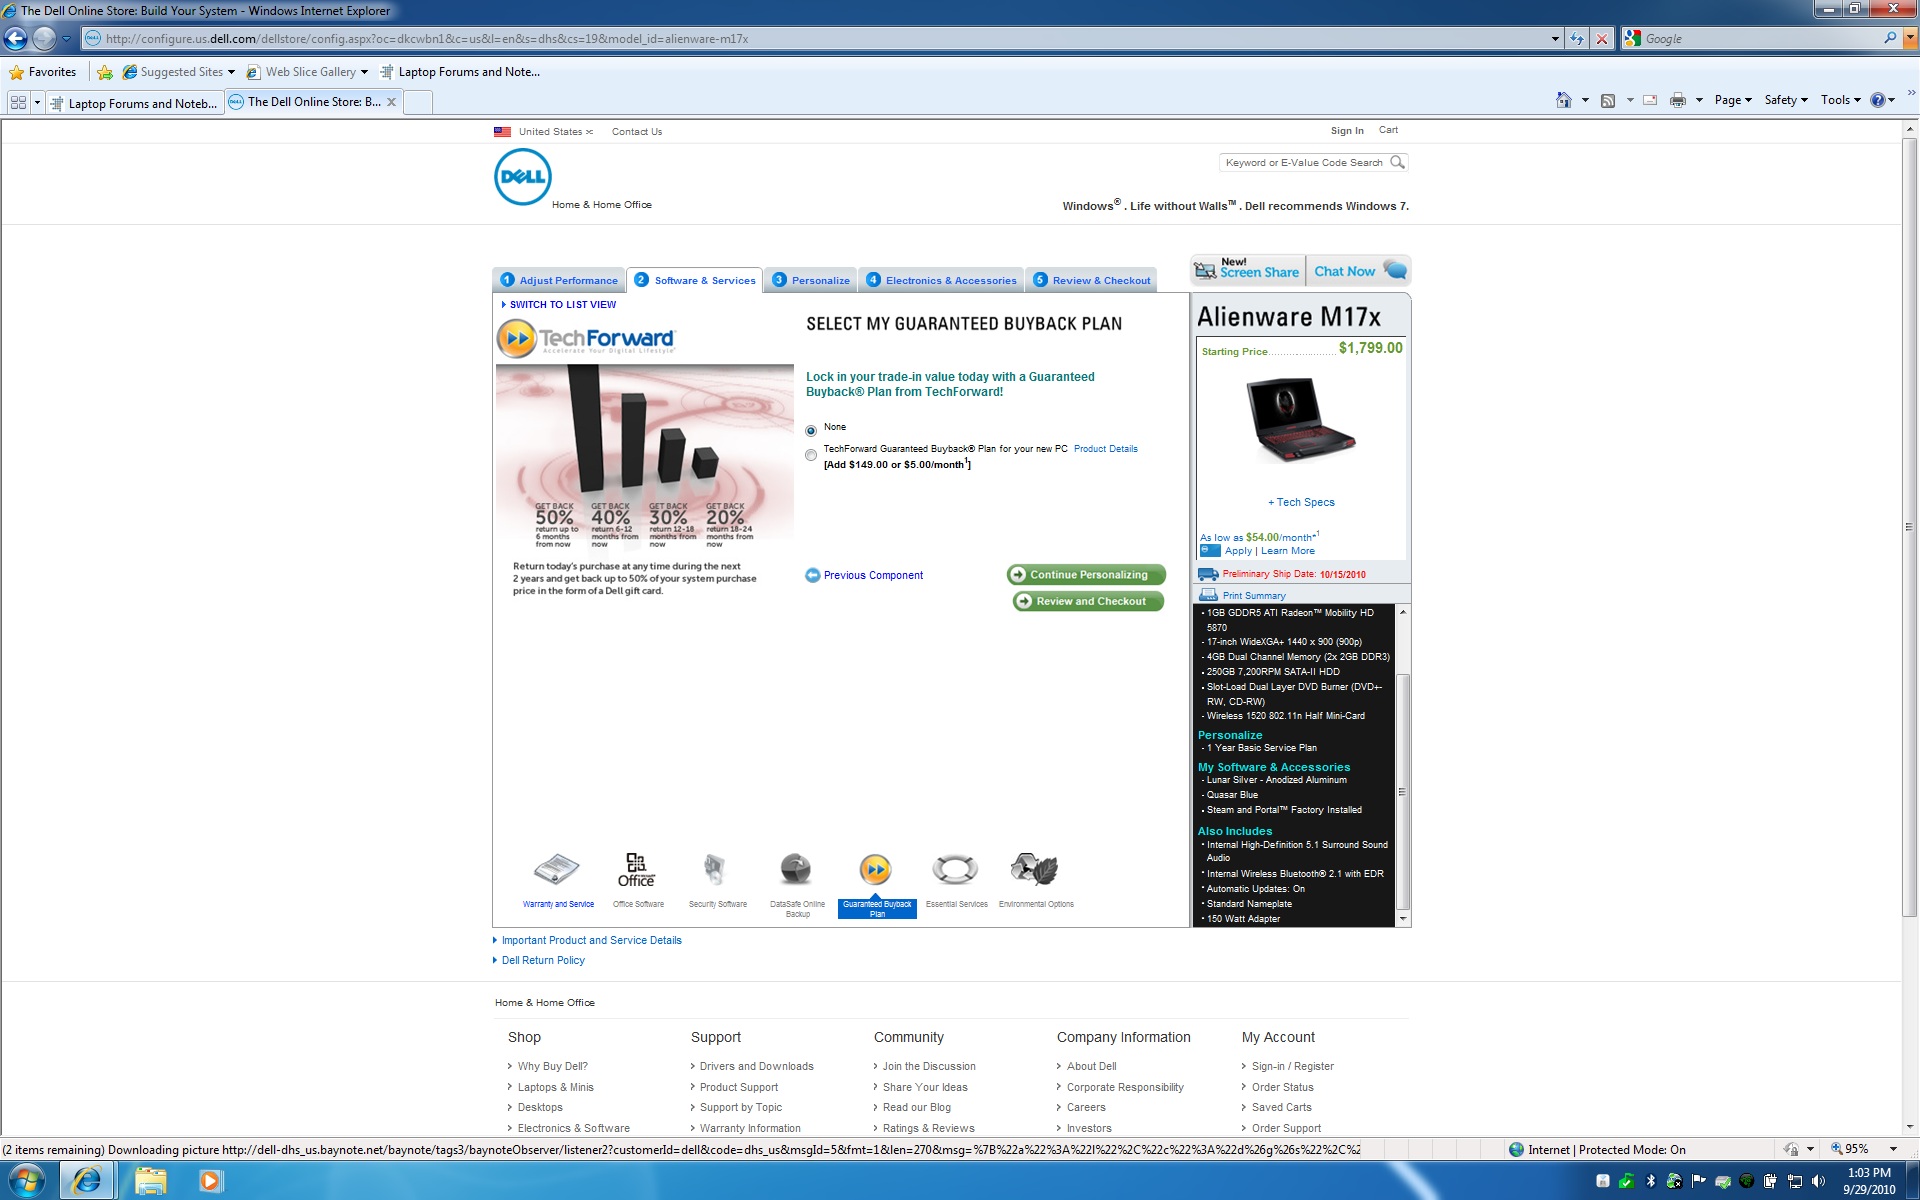Image resolution: width=1920 pixels, height=1200 pixels.
Task: Open the Windows Start button
Action: (x=26, y=1181)
